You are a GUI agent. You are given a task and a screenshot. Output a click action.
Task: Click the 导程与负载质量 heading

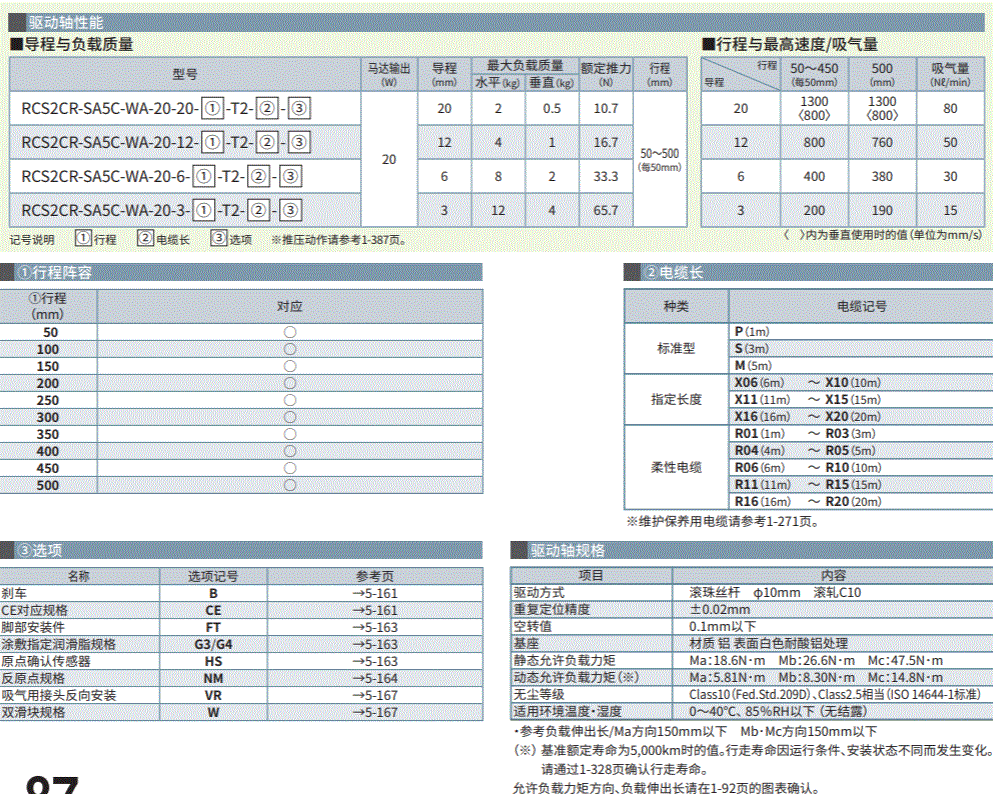[x=72, y=44]
